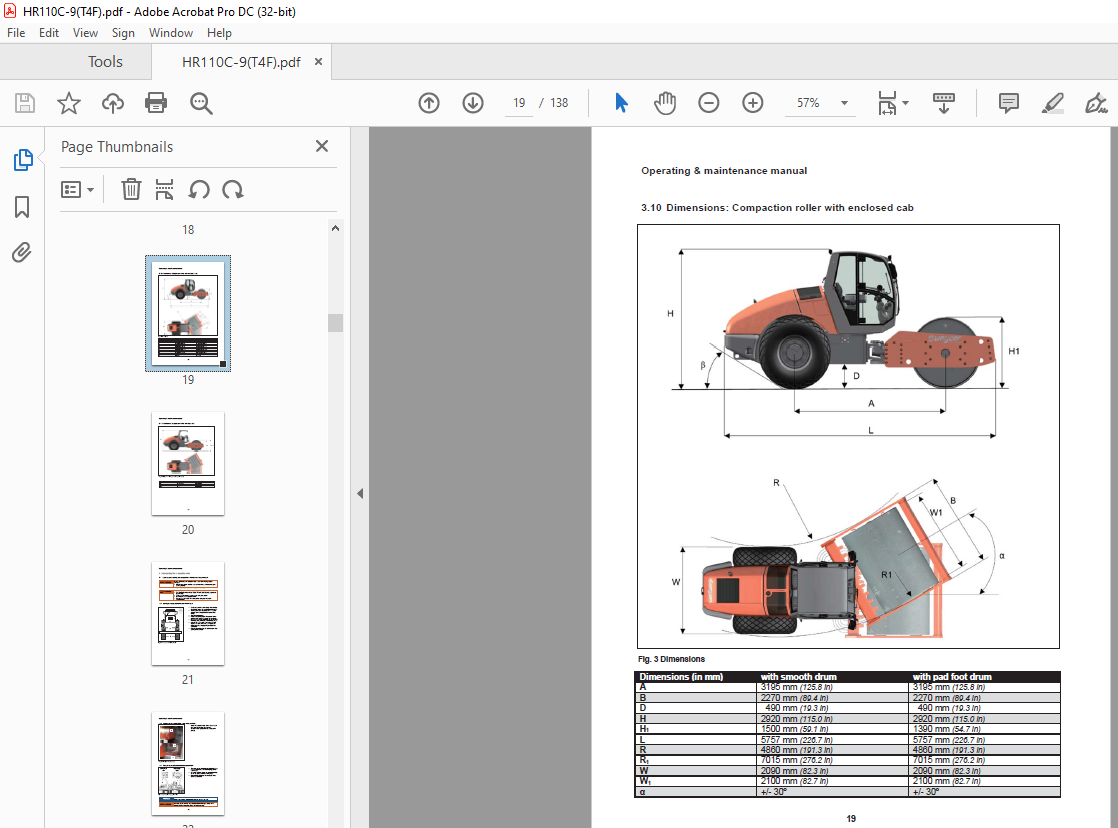Switch to the Tools tab
The height and width of the screenshot is (828, 1118).
pyautogui.click(x=105, y=62)
